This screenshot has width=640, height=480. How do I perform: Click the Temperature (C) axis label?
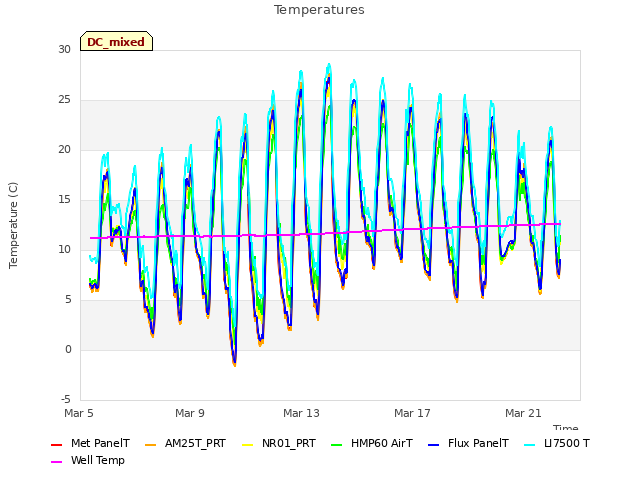click(x=13, y=225)
